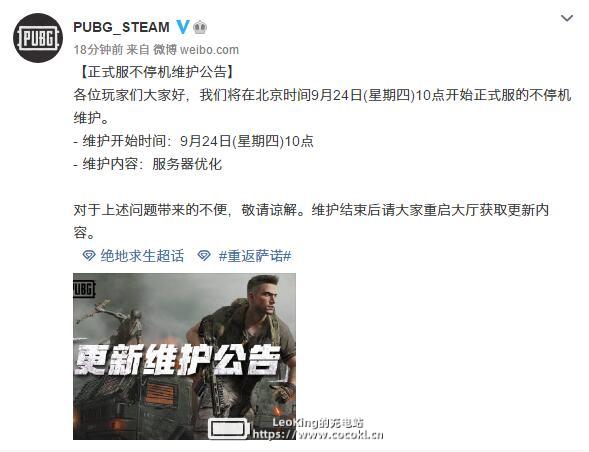Click the 【正式服不停机维护公告】 title line
Image resolution: width=589 pixels, height=452 pixels.
tap(156, 72)
